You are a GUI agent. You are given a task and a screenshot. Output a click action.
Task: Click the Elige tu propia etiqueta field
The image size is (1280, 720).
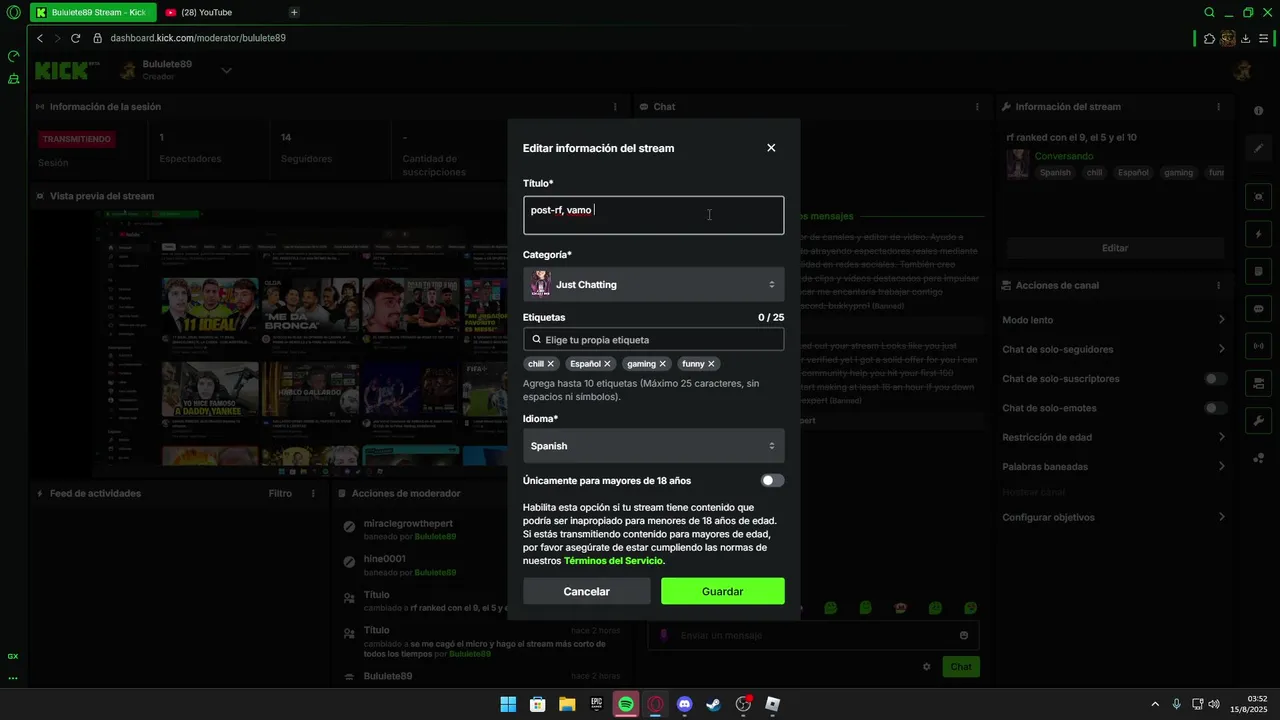click(653, 340)
